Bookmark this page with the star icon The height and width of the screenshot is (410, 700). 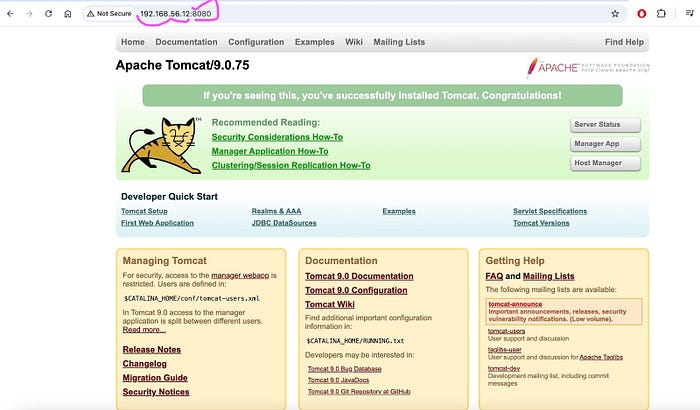pyautogui.click(x=615, y=14)
